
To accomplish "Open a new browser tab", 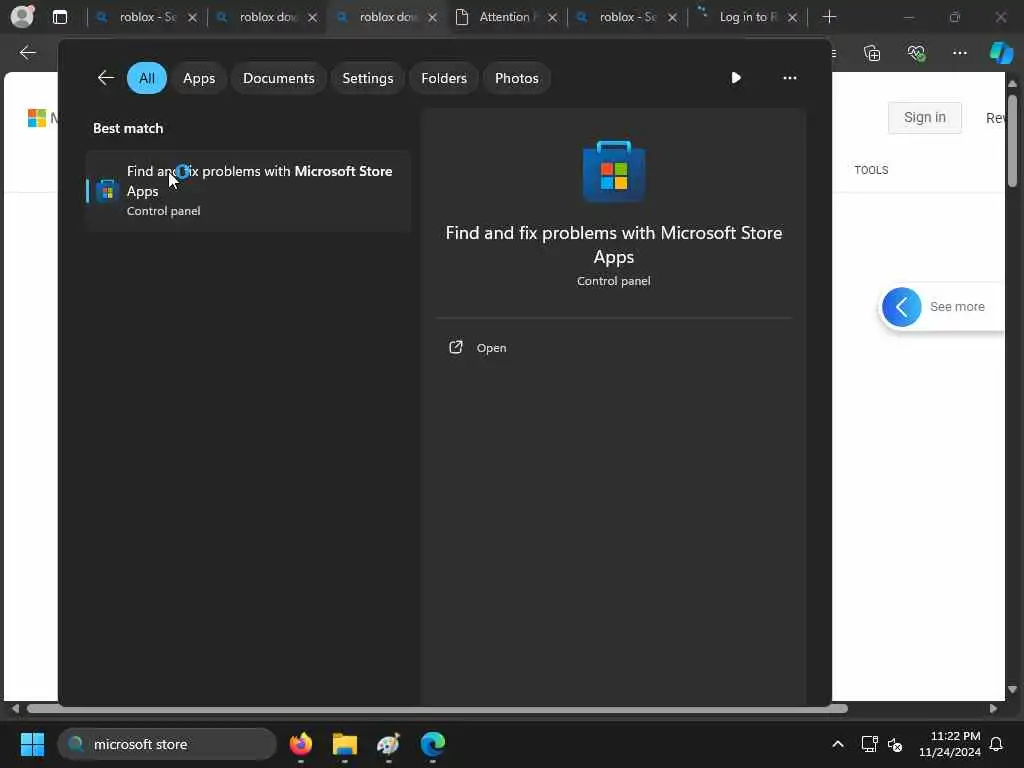I will coord(829,17).
